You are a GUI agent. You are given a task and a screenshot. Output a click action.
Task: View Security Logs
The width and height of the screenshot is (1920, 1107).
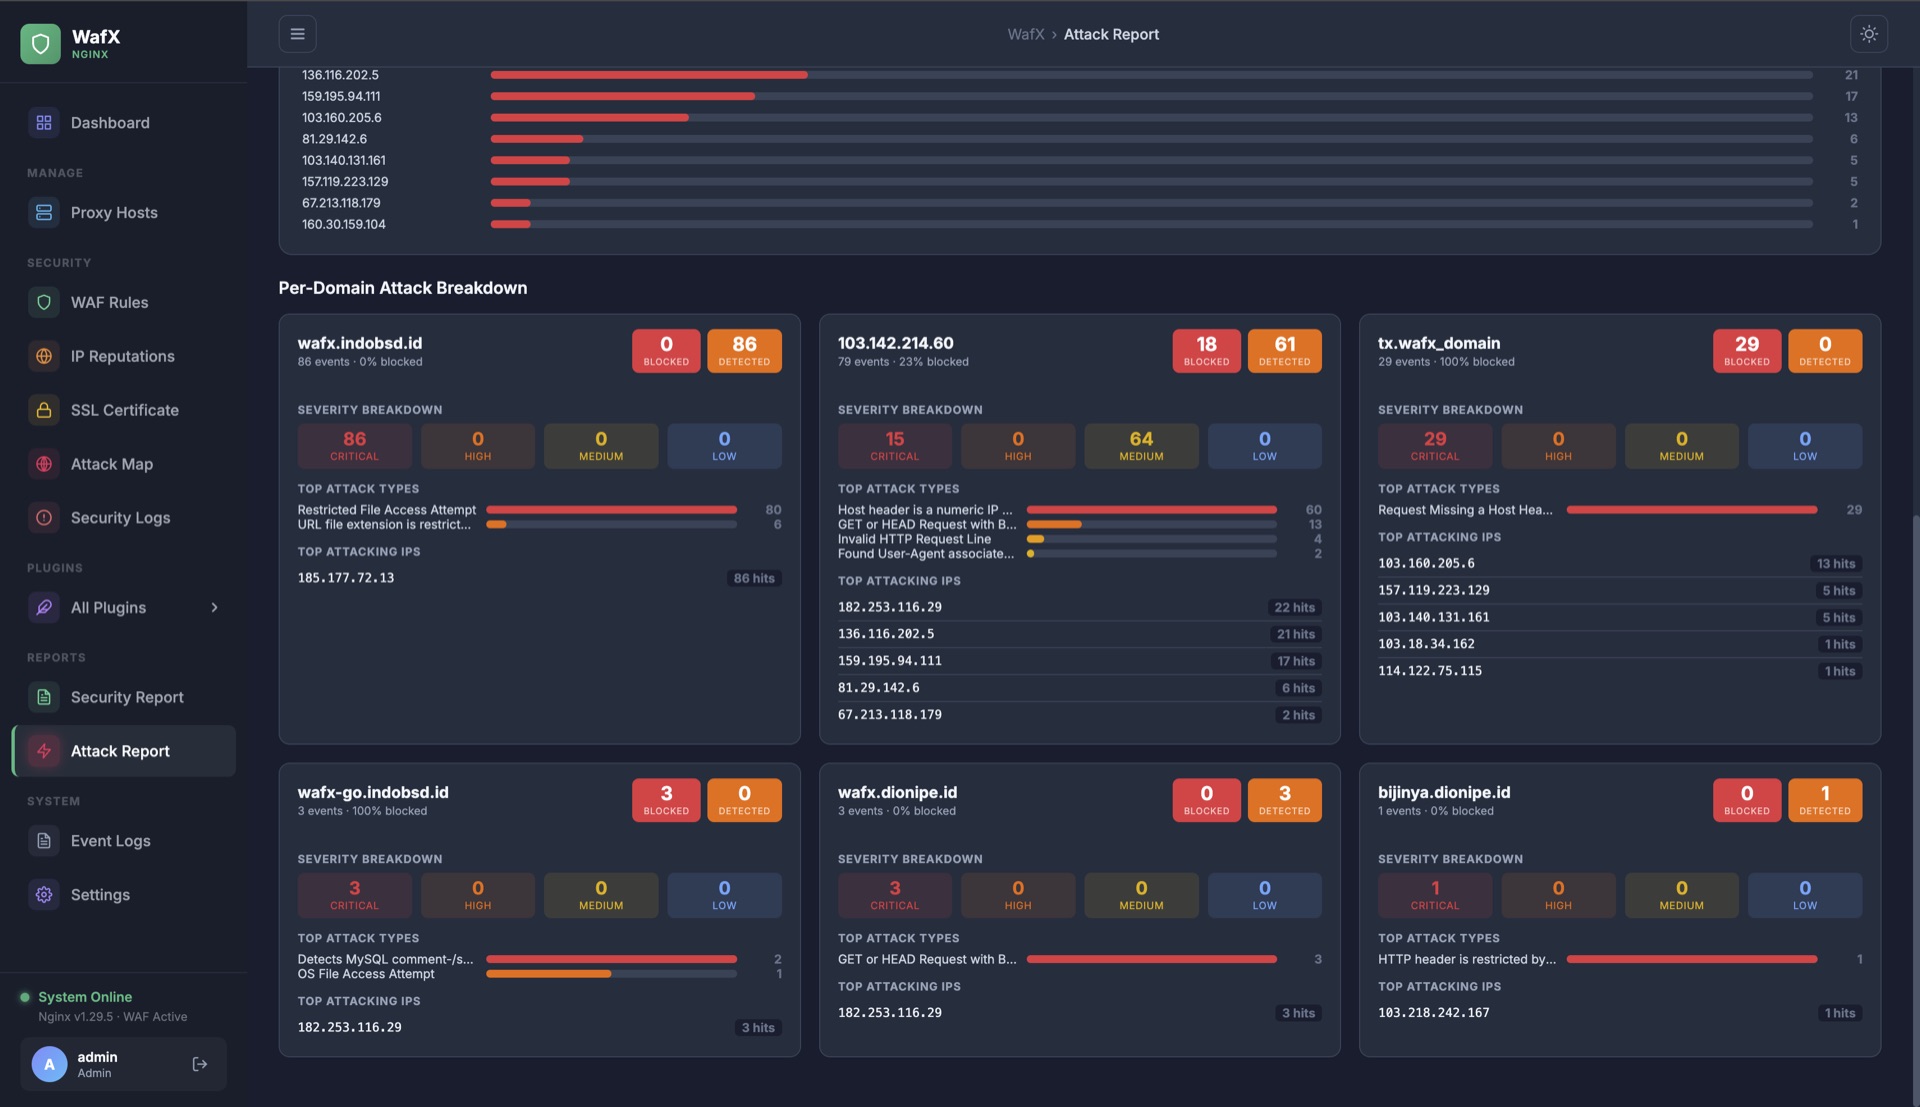[120, 518]
